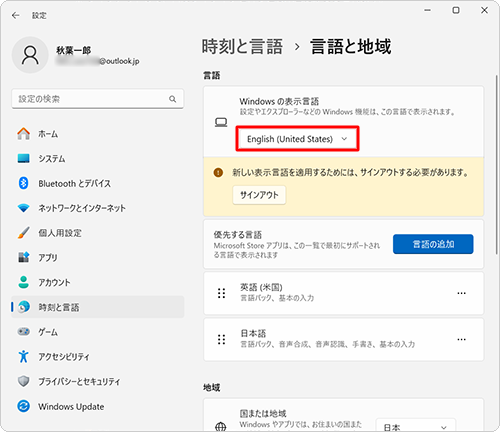Click the globe icon beside 国または地域

pyautogui.click(x=221, y=427)
